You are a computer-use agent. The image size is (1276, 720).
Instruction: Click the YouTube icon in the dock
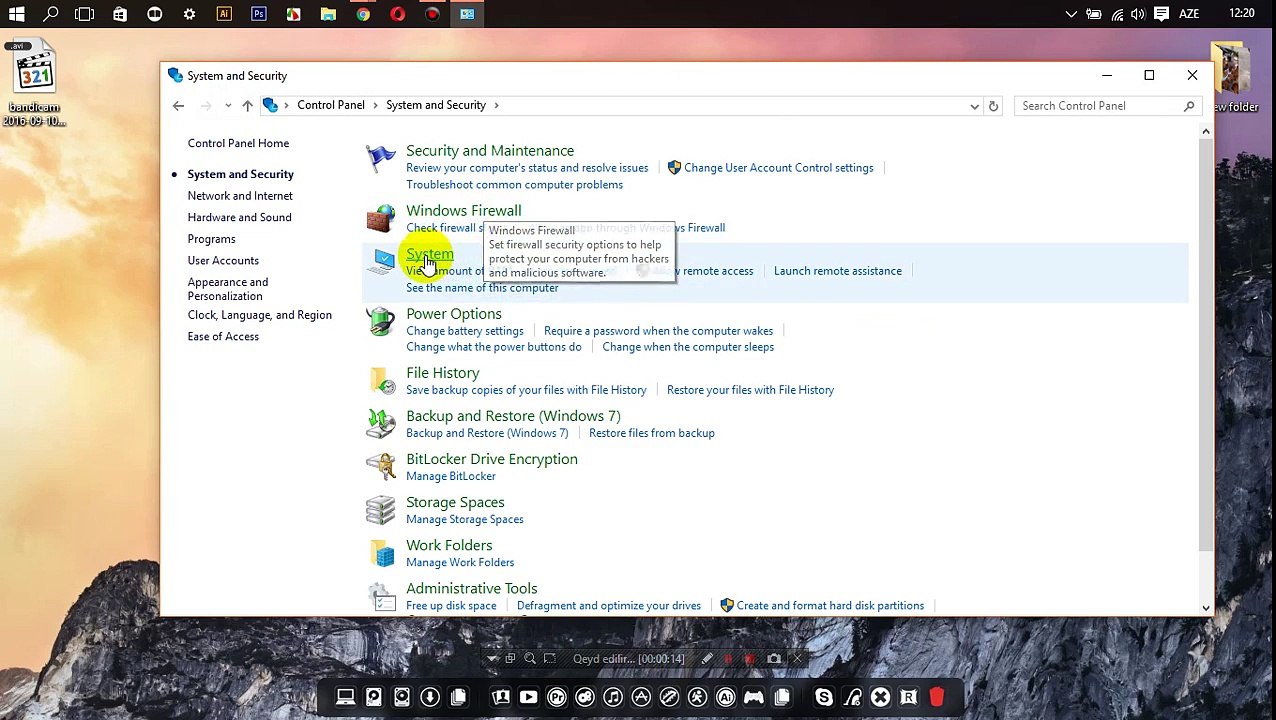[529, 697]
